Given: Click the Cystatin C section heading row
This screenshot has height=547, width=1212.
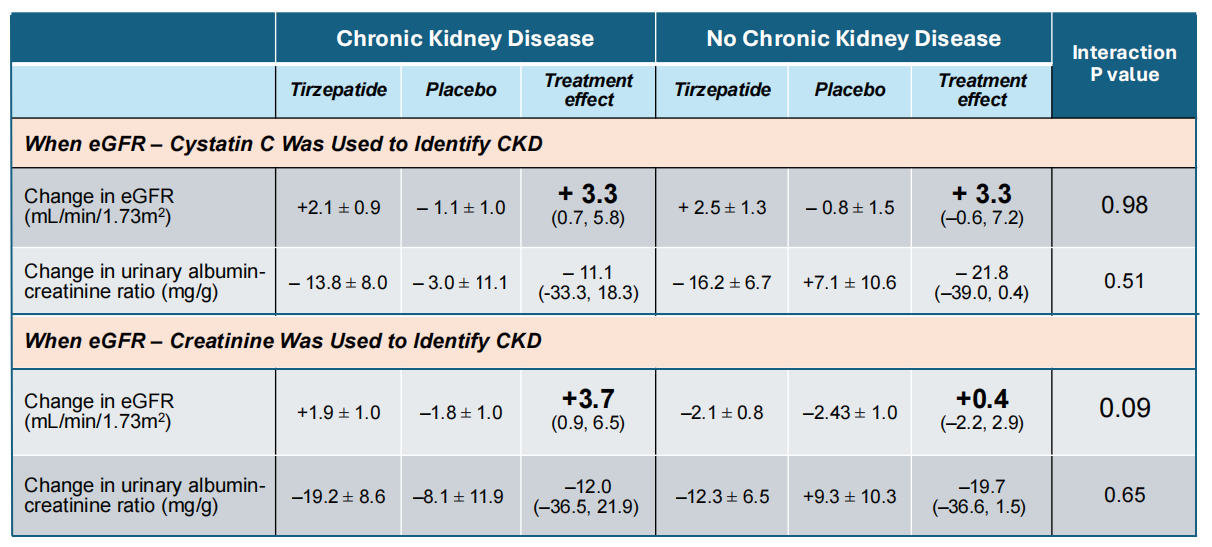Looking at the screenshot, I should (283, 144).
